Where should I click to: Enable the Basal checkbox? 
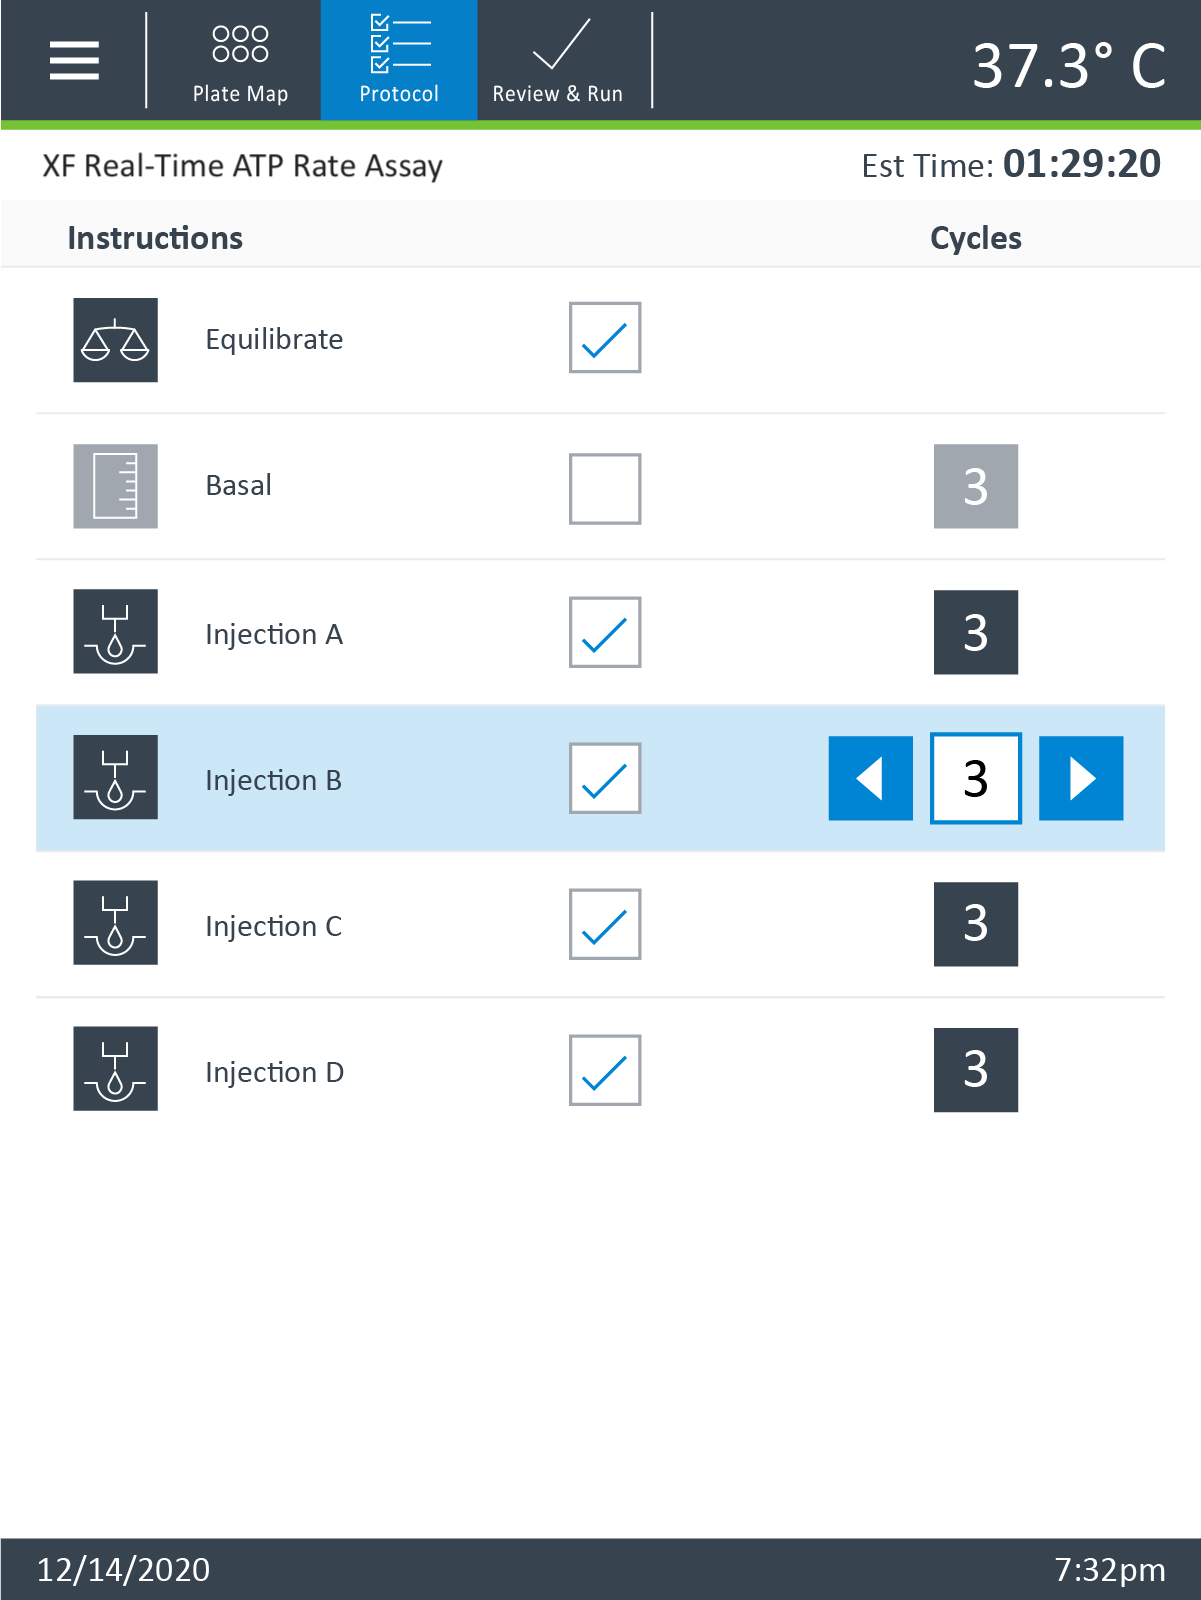click(605, 489)
